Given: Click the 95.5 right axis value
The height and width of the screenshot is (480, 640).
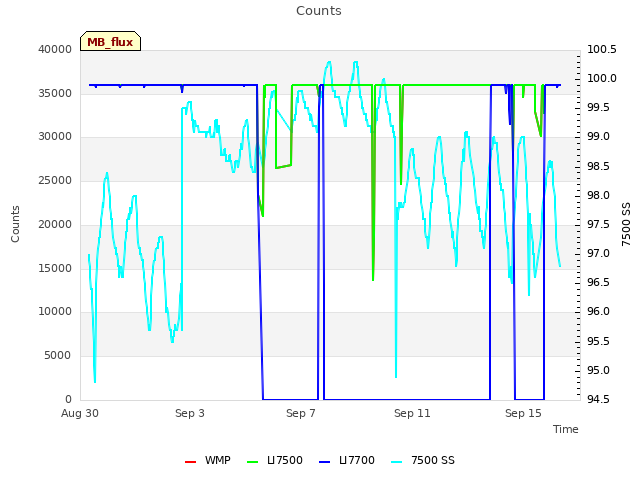Looking at the screenshot, I should tap(598, 341).
